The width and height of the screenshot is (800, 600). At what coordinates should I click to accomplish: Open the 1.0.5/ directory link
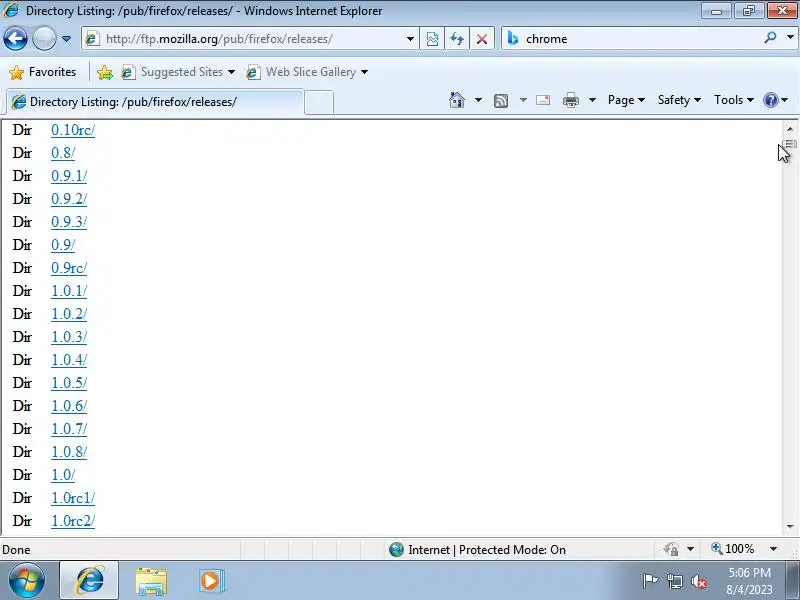[x=69, y=383]
